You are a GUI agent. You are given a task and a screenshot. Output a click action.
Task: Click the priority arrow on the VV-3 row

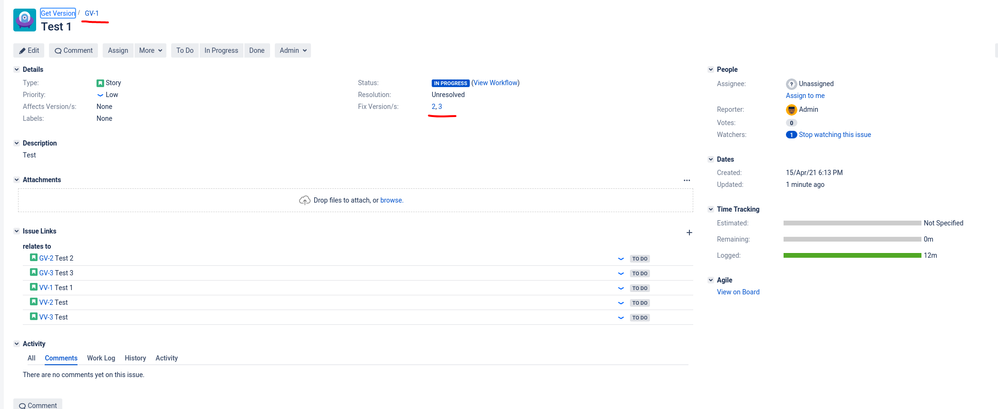[x=621, y=317]
